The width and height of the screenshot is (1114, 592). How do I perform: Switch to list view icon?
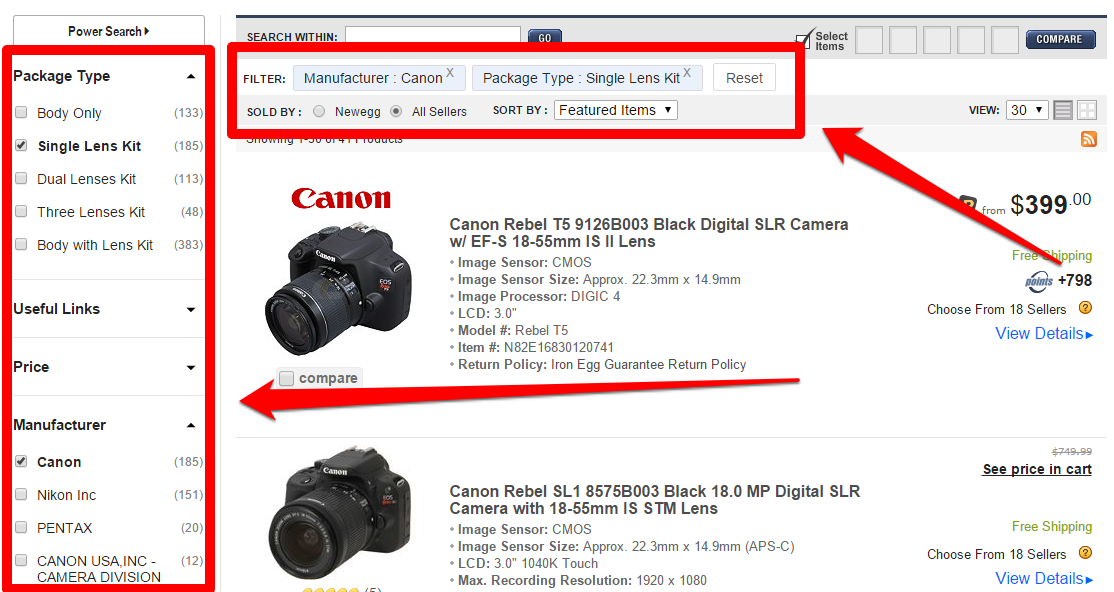click(1063, 110)
